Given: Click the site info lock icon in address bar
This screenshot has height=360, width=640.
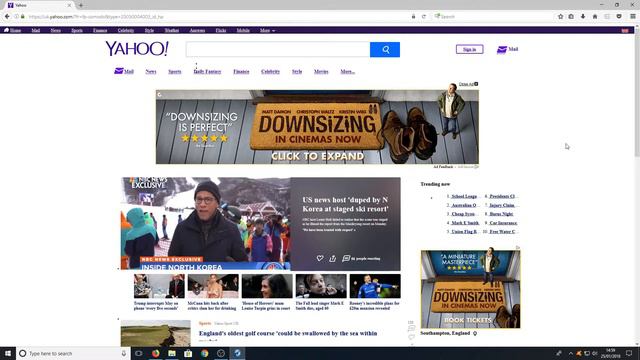Looking at the screenshot, I should (x=23, y=17).
